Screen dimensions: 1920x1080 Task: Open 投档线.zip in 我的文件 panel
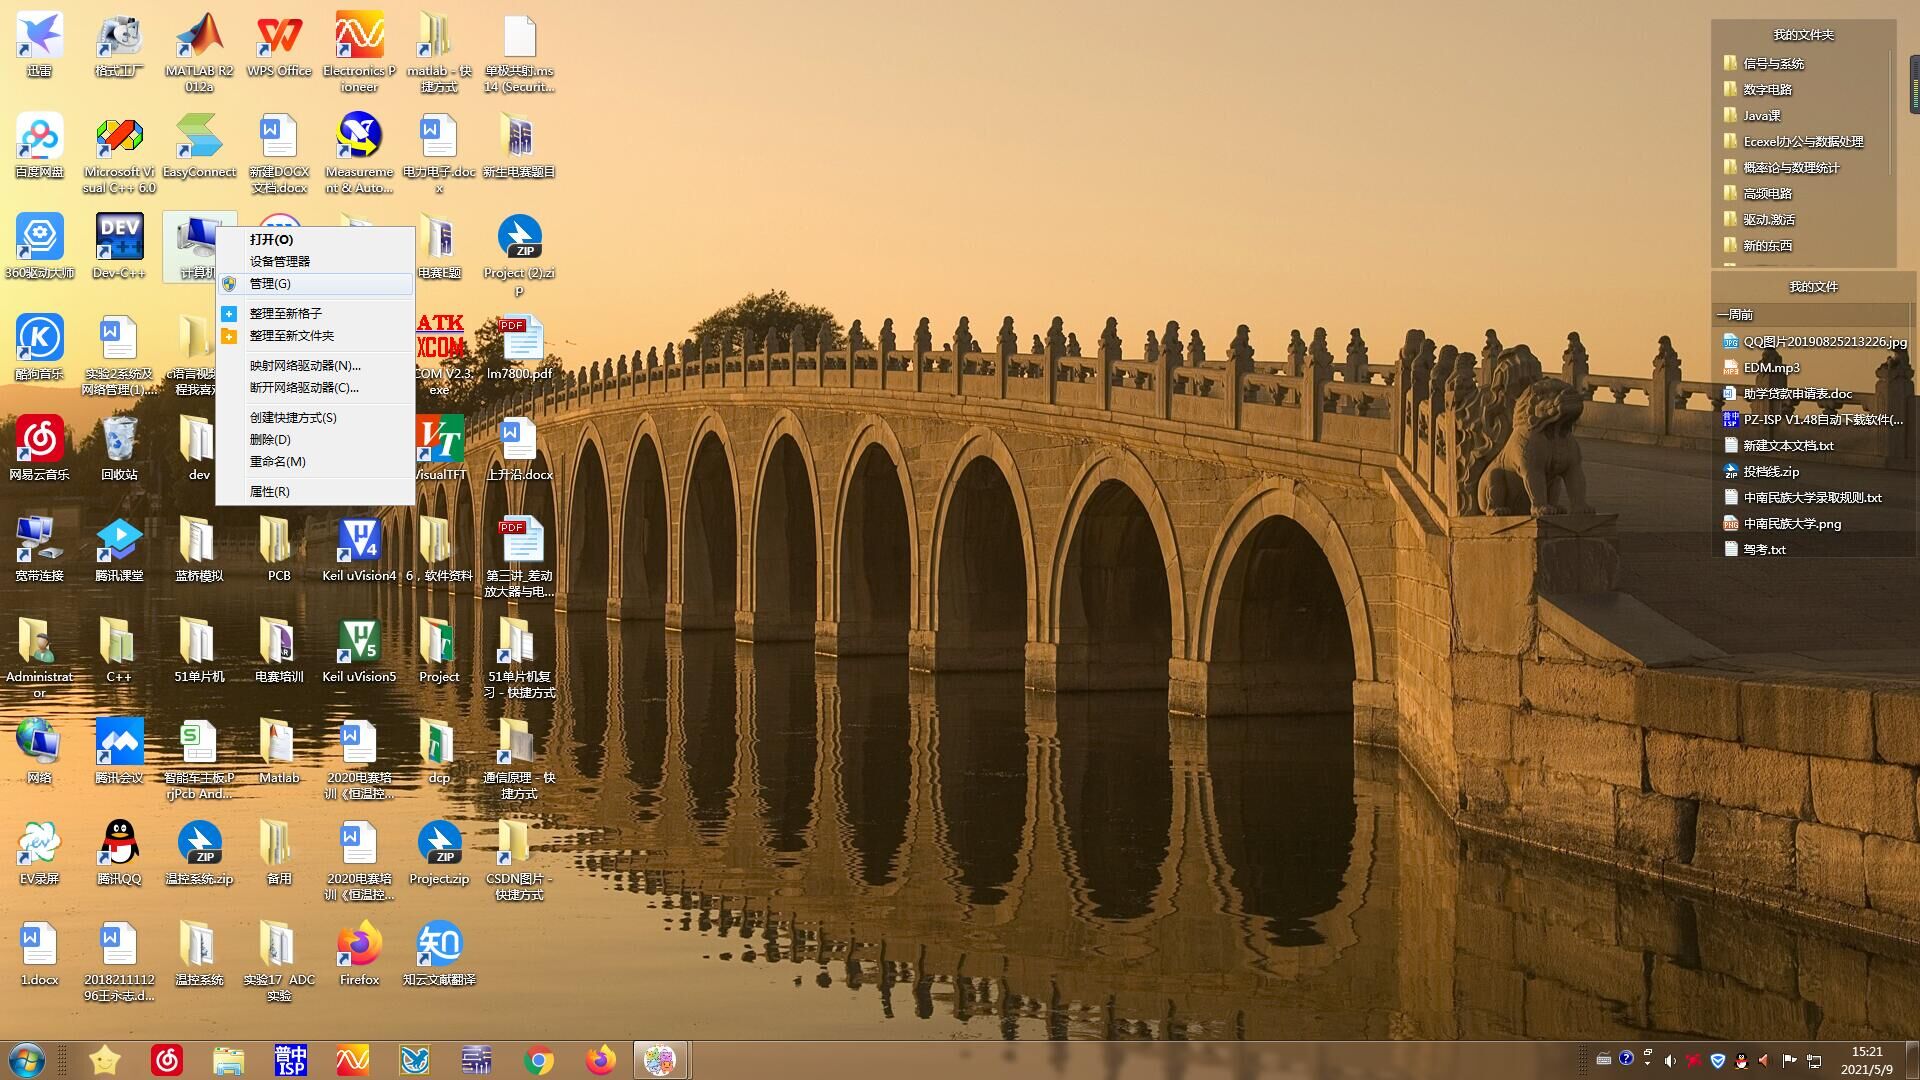tap(1761, 472)
